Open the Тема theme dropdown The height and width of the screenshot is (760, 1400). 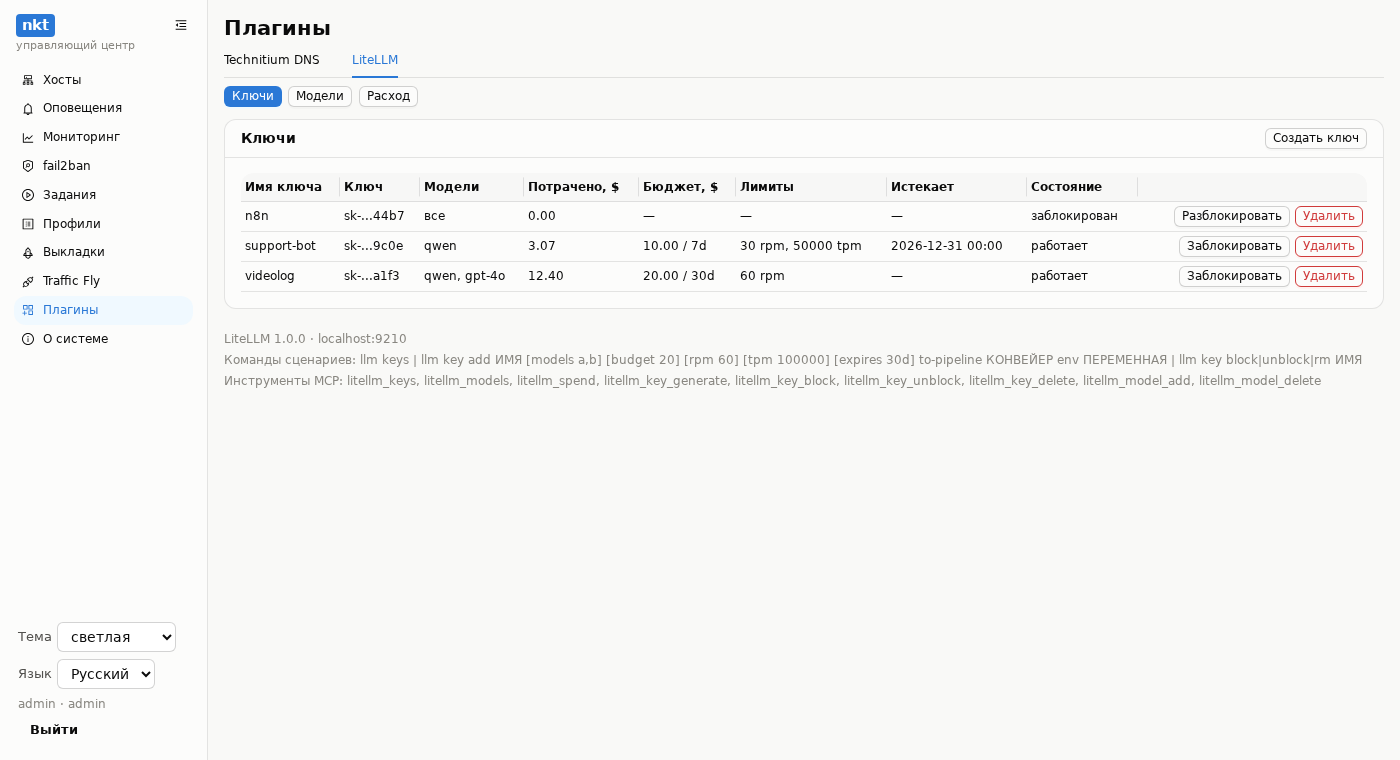click(116, 637)
